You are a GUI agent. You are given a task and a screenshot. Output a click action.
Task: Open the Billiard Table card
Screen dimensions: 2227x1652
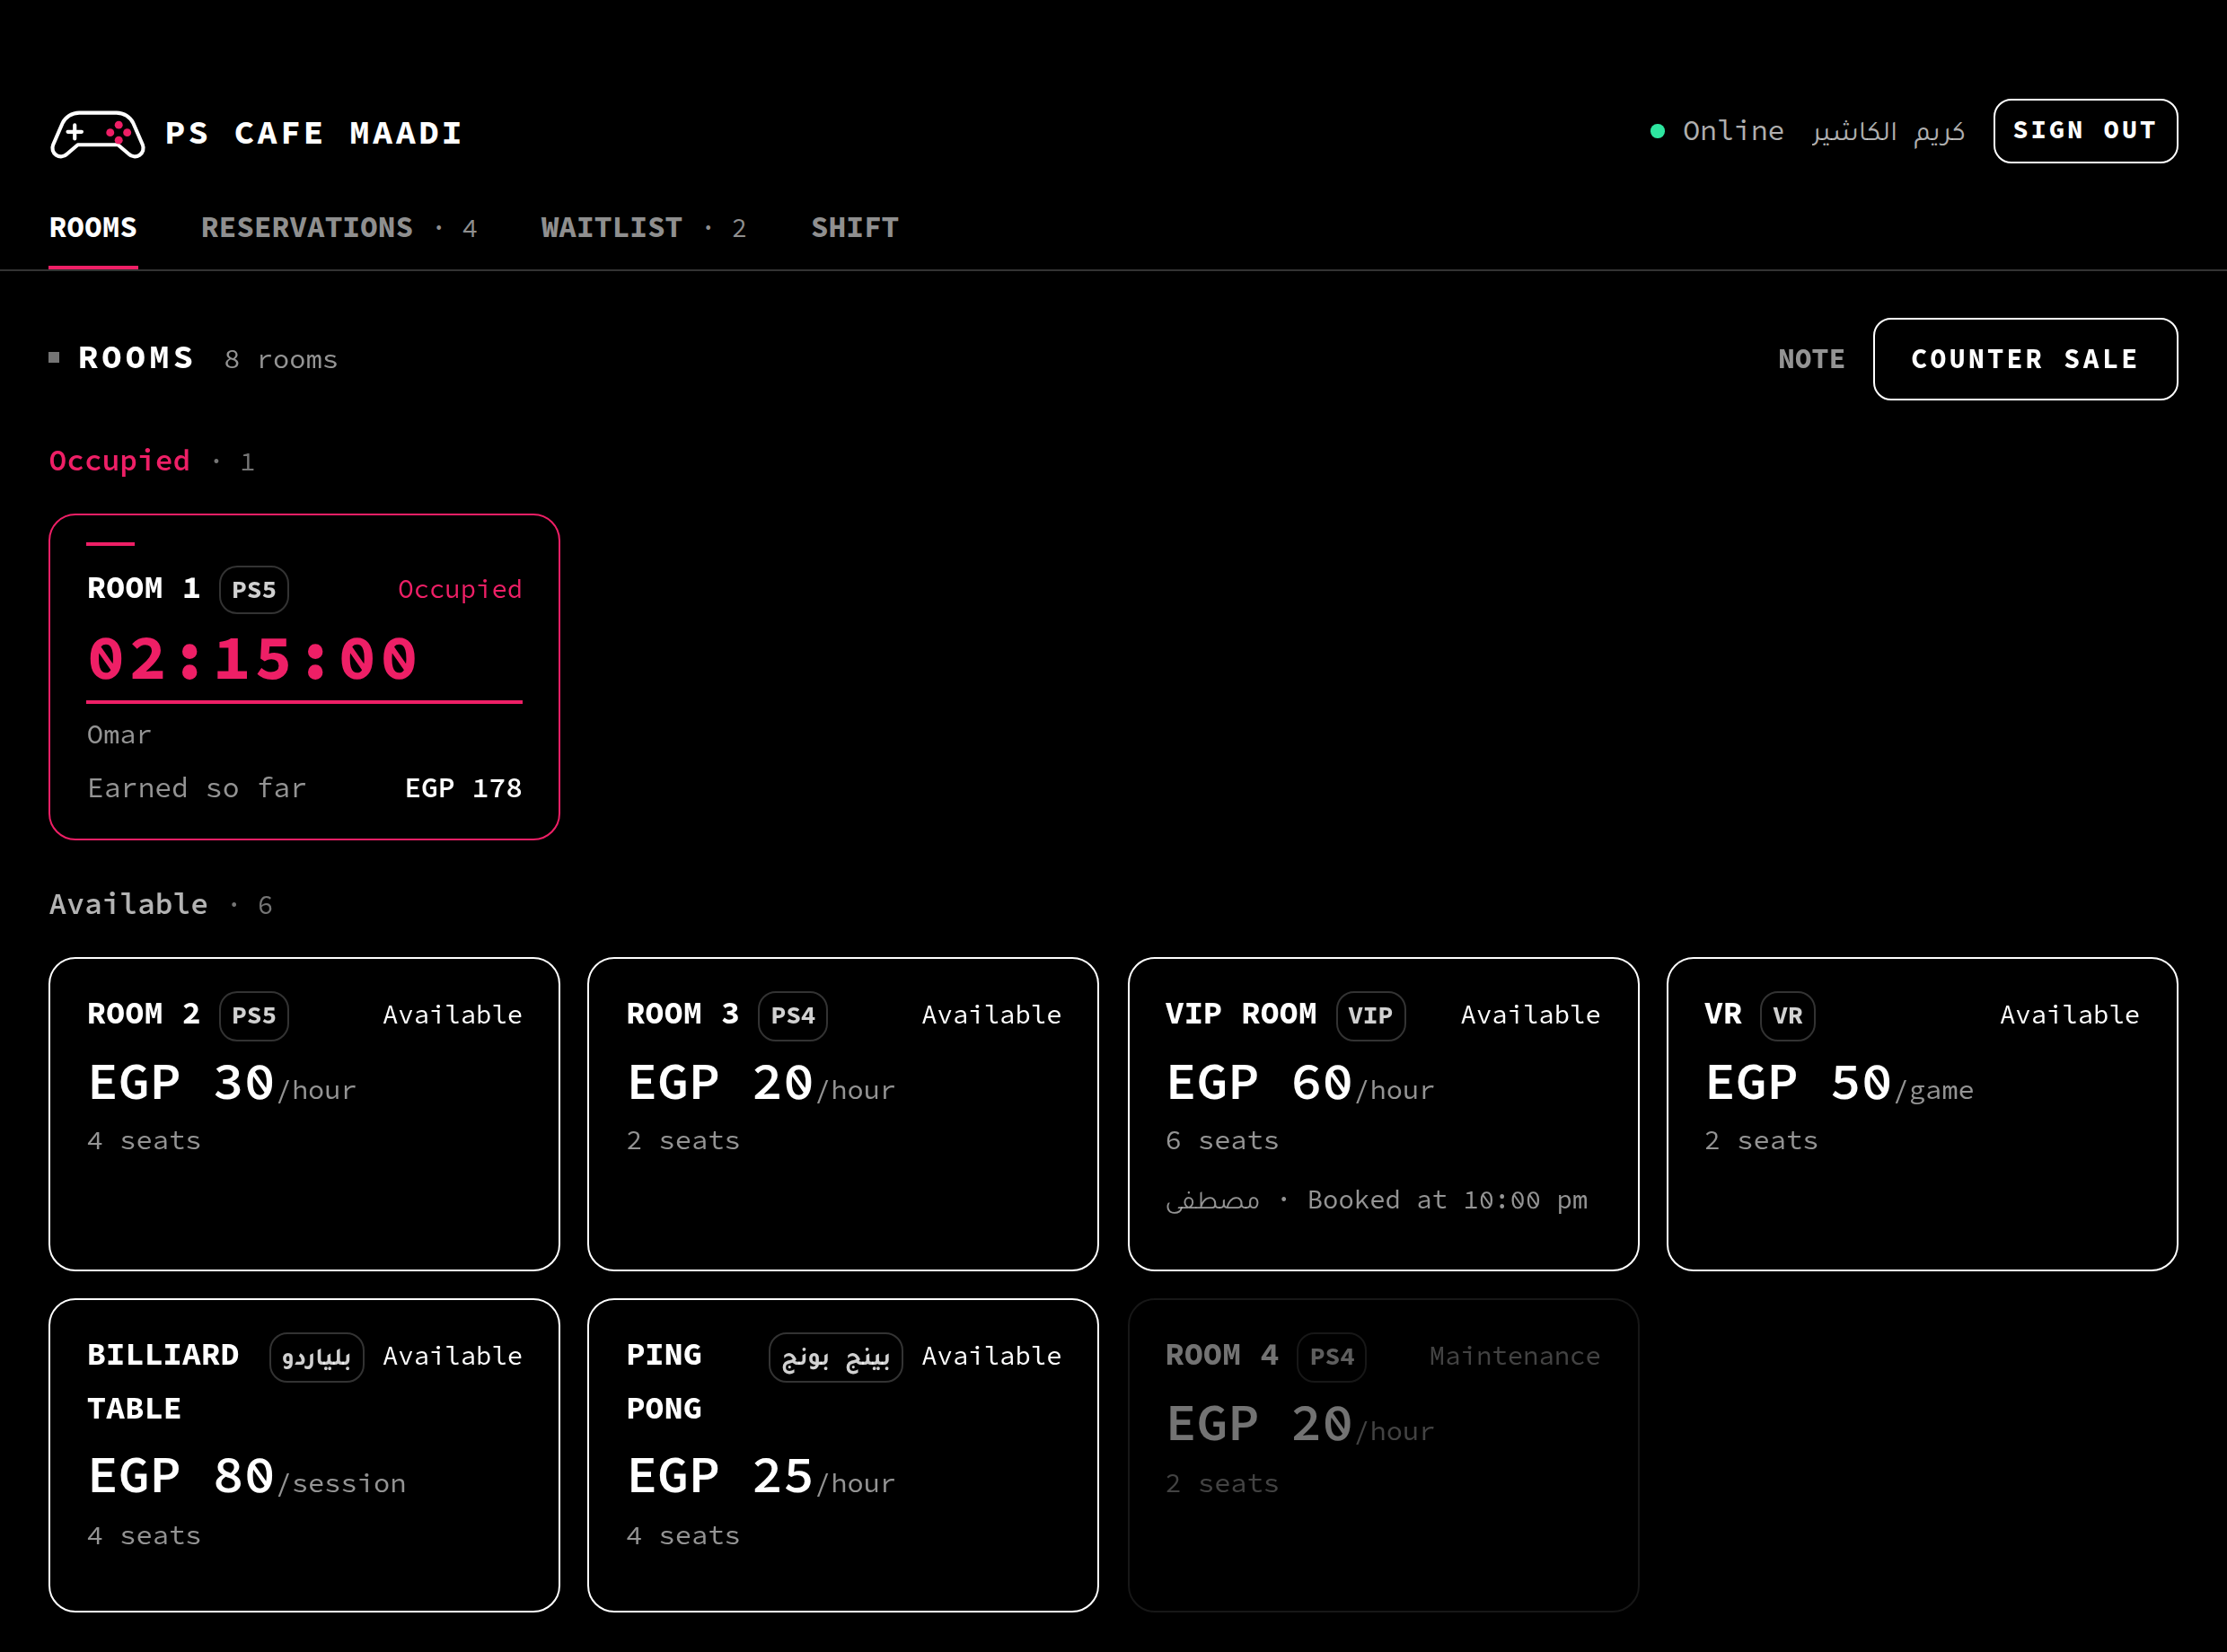(304, 1455)
